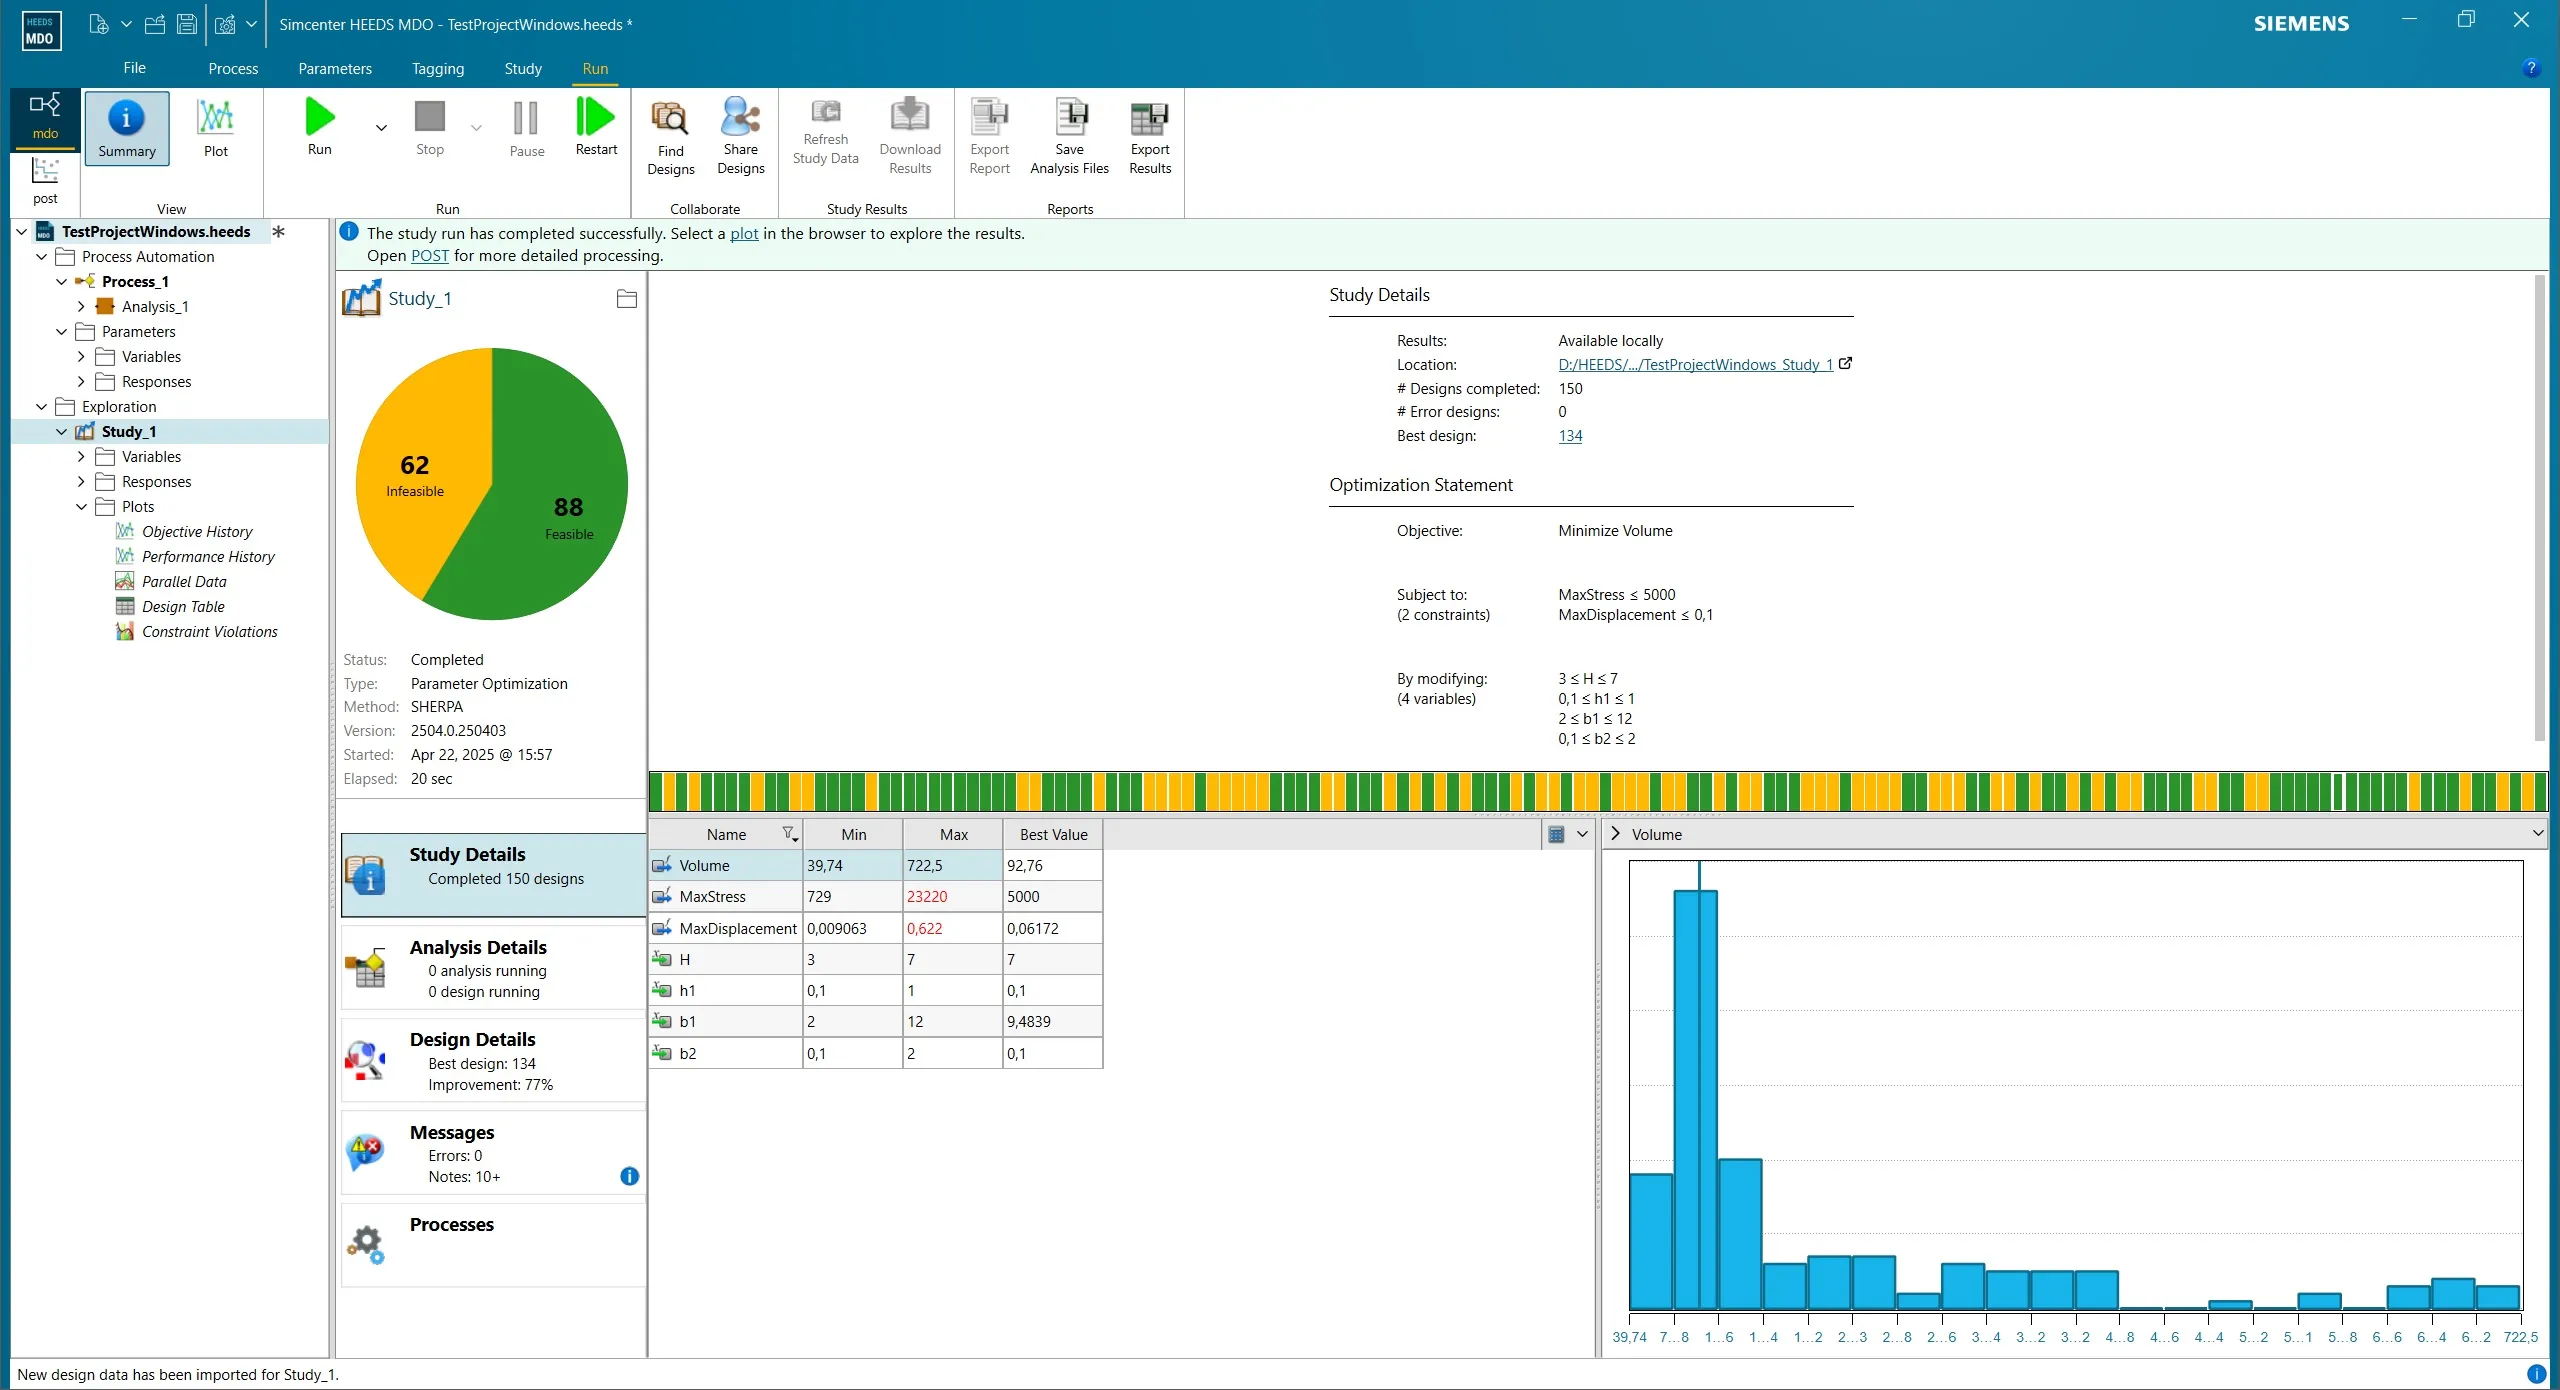The image size is (2560, 1390).
Task: Open the post workspace icon
Action: click(x=45, y=181)
